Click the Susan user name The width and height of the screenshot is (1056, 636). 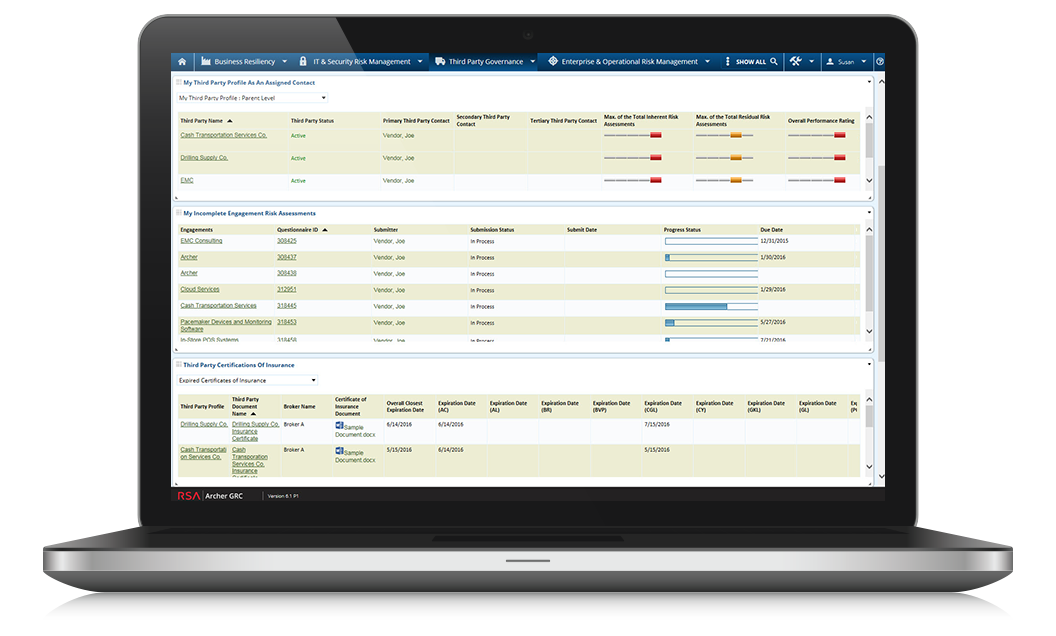846,62
